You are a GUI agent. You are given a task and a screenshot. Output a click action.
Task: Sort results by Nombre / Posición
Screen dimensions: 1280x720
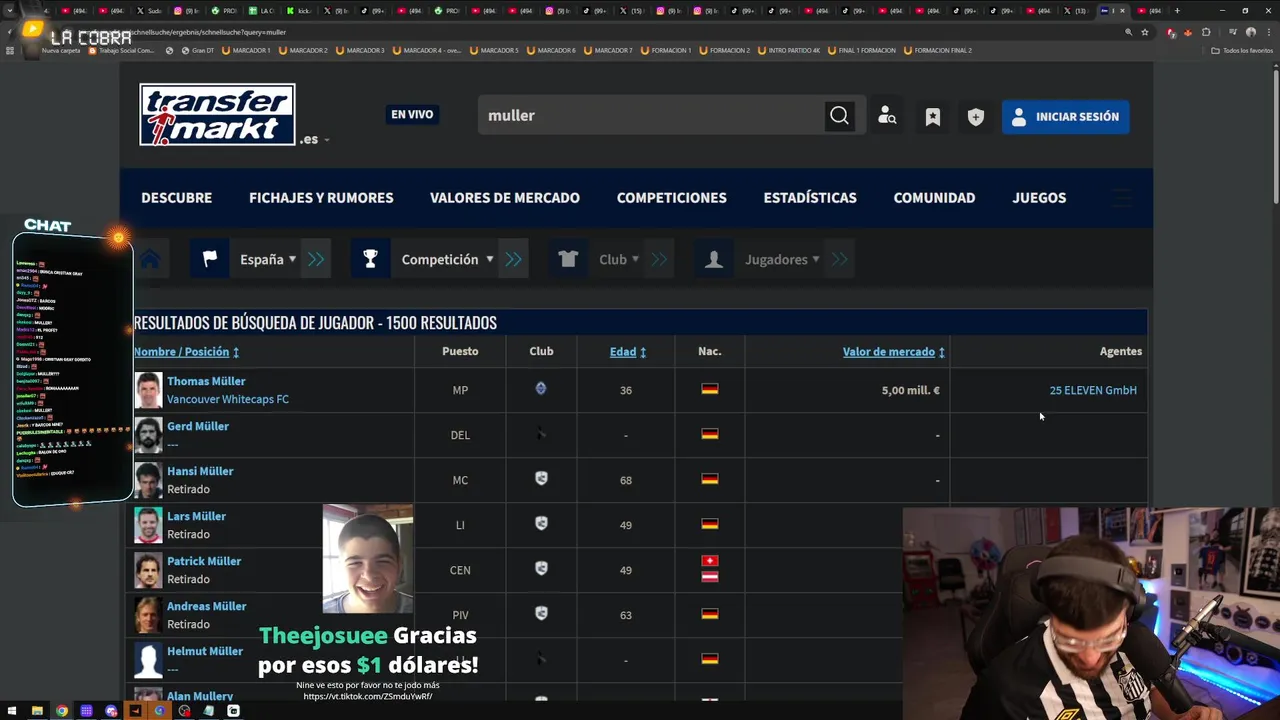point(187,352)
